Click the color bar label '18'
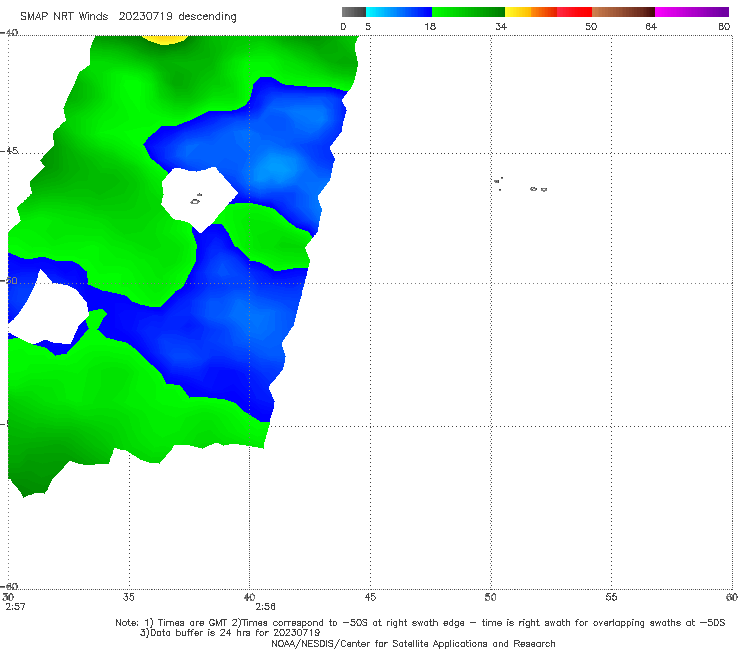The height and width of the screenshot is (650, 740). [x=430, y=27]
